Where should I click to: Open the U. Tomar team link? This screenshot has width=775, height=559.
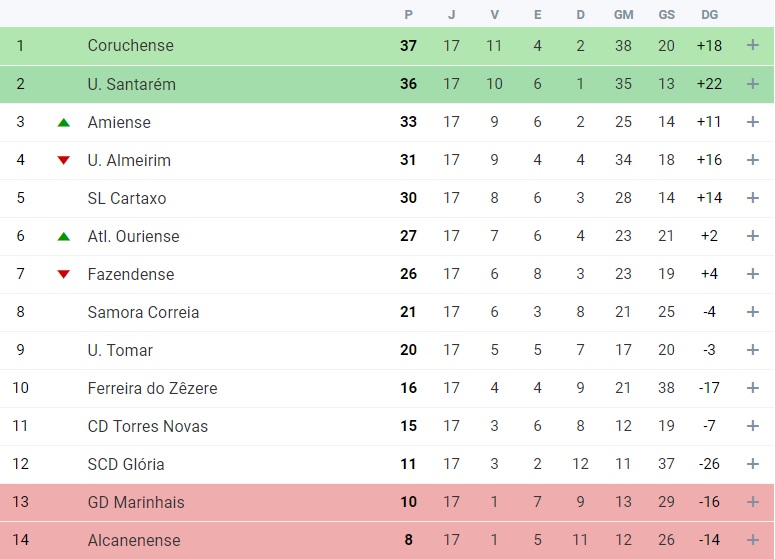pos(120,350)
